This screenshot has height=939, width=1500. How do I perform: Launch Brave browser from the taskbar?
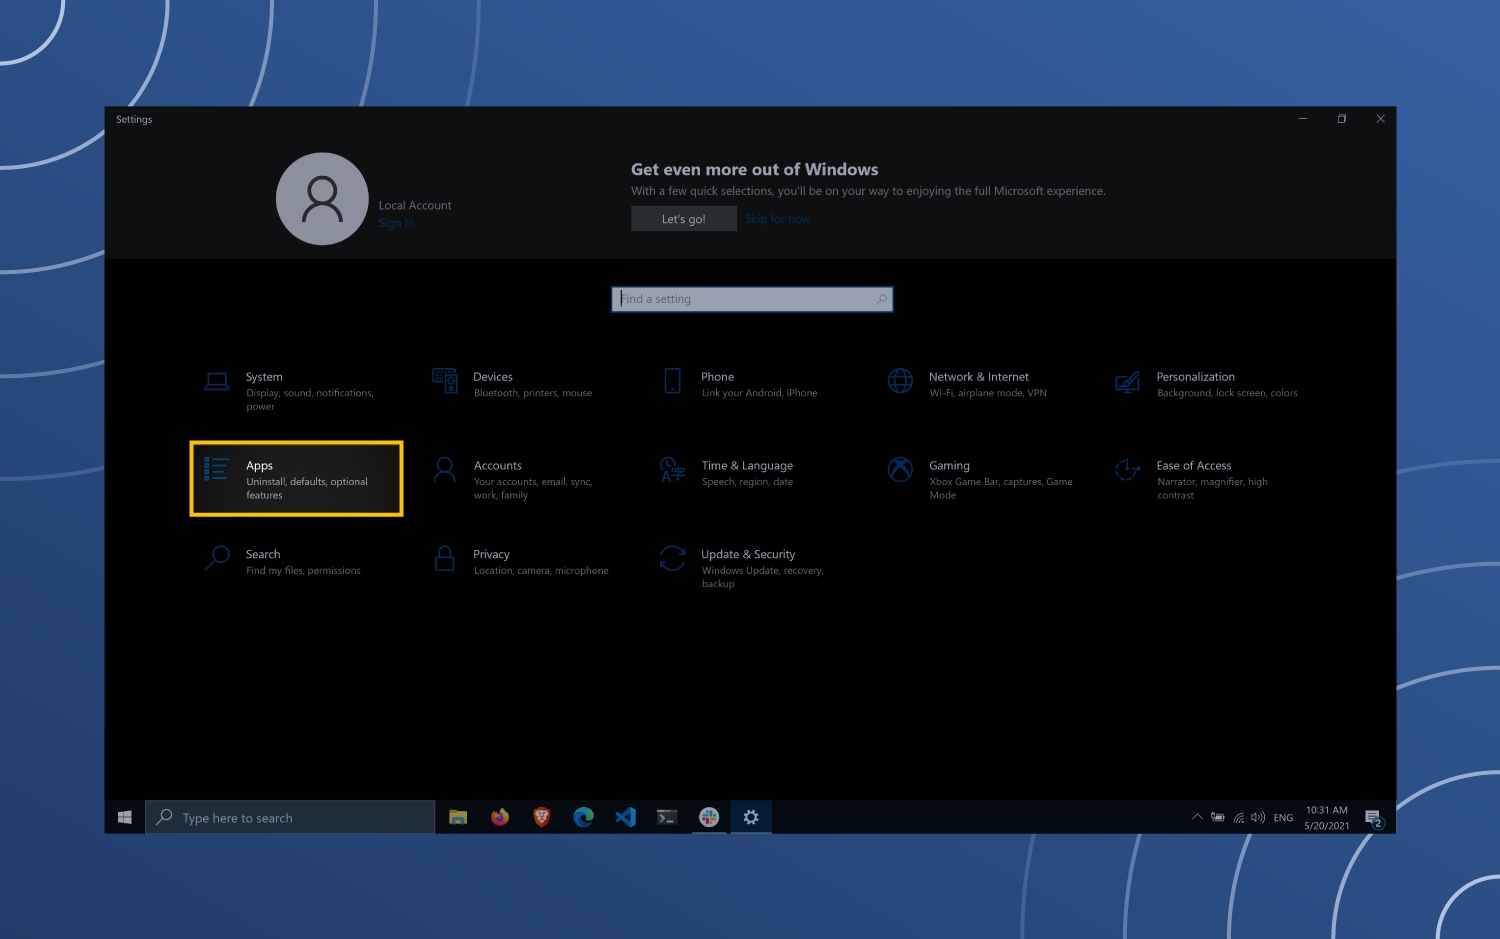click(x=542, y=817)
